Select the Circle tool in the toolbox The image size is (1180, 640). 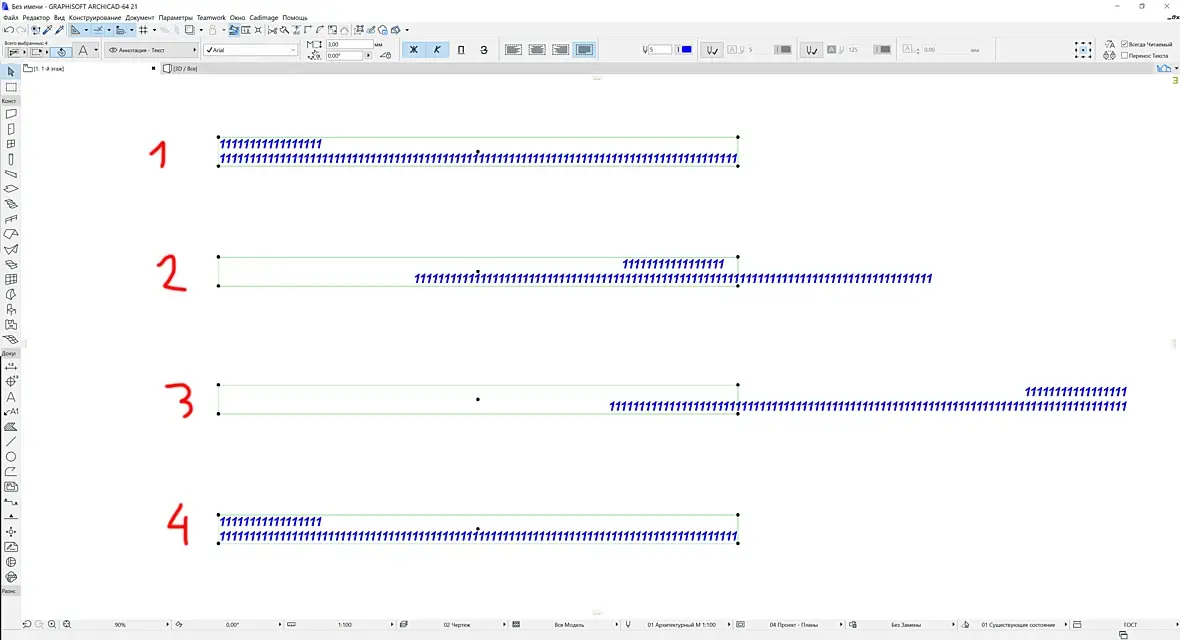[11, 457]
